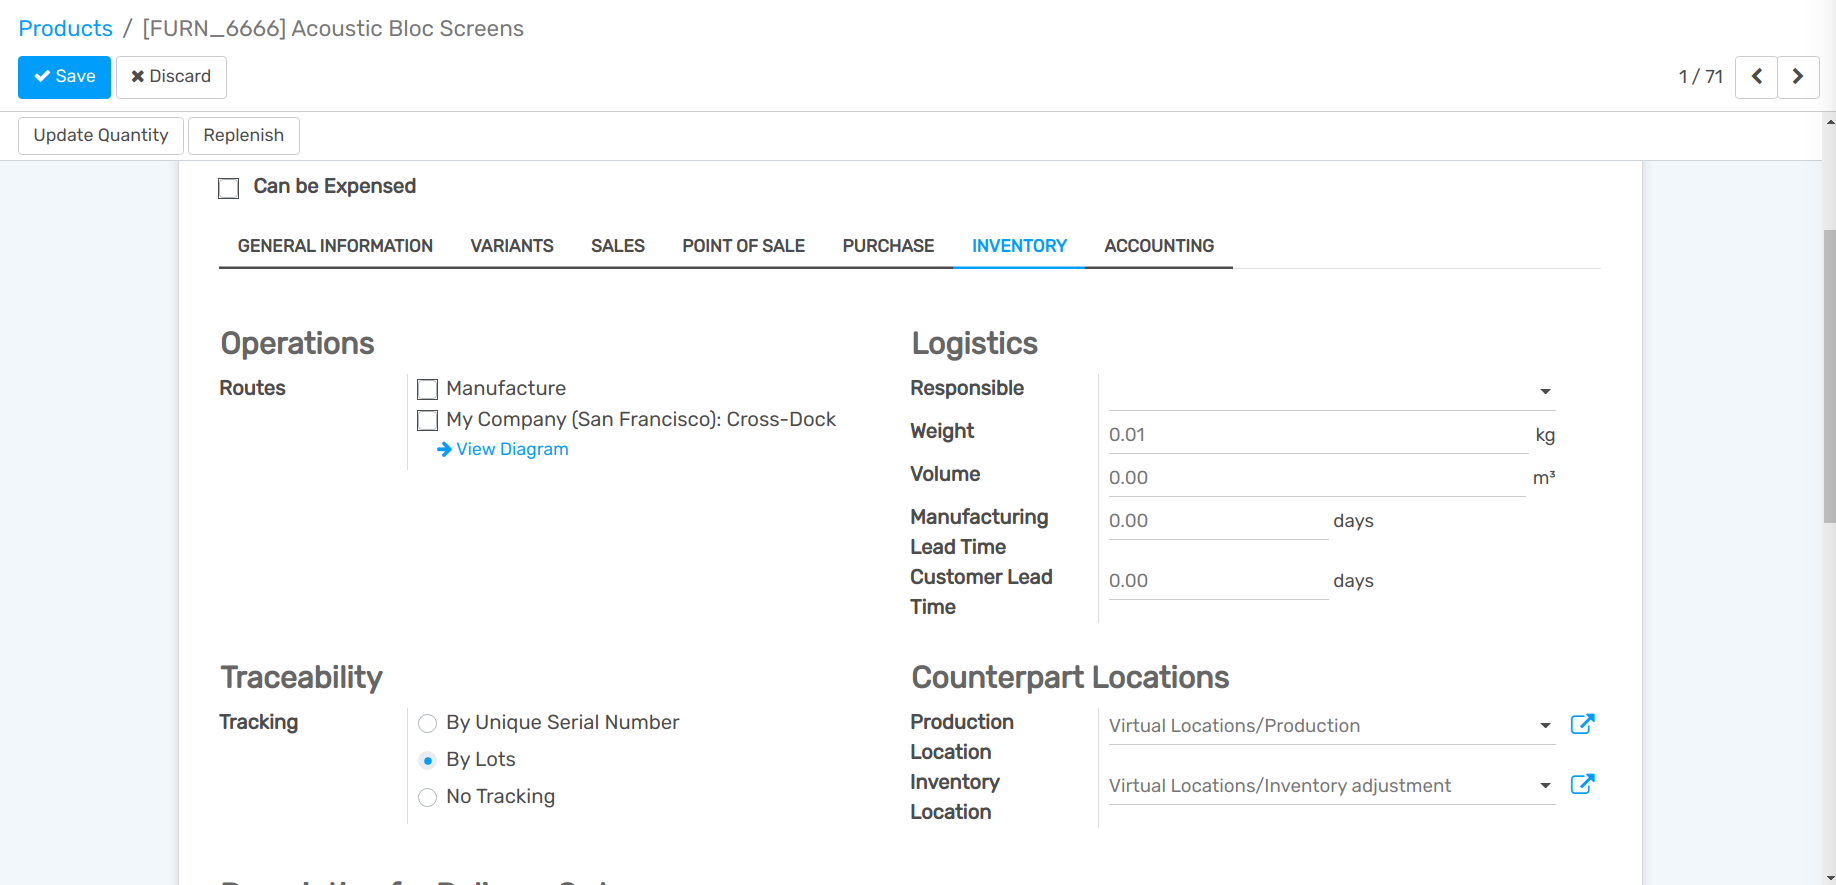Open Production Location external link icon
Viewport: 1836px width, 885px height.
1582,724
